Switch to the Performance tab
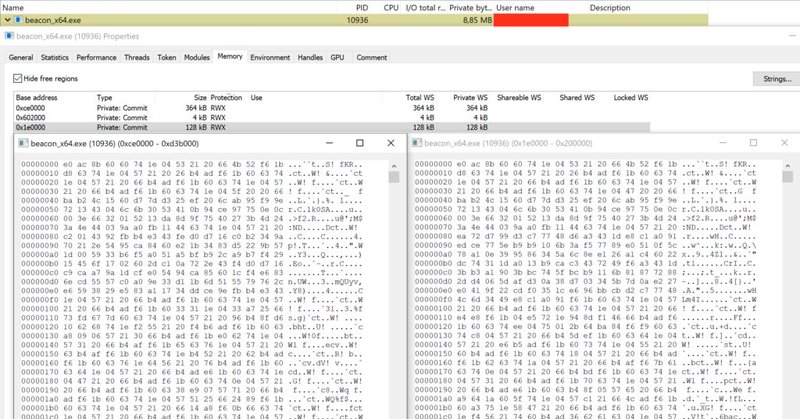This screenshot has height=419, width=800. click(x=96, y=58)
